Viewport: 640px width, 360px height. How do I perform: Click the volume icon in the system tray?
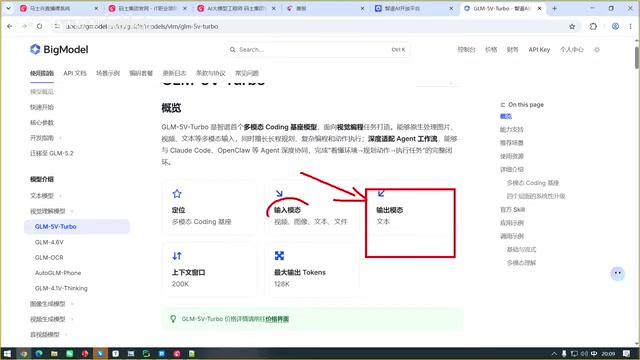(584, 353)
